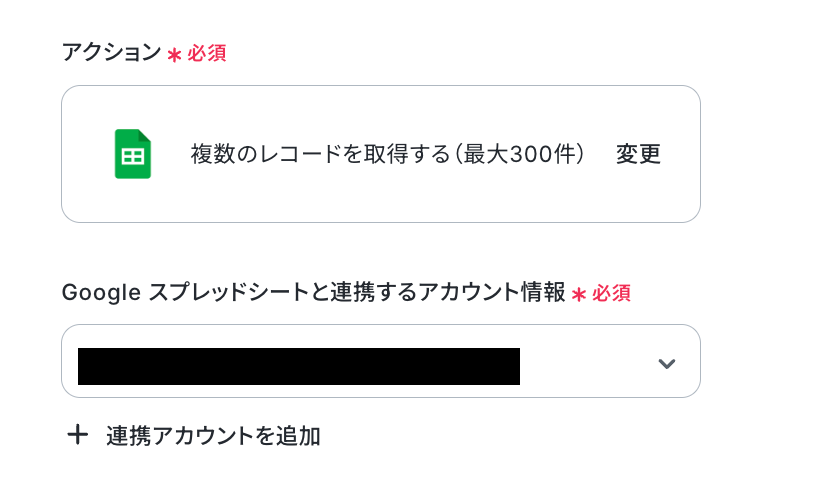
Task: Click the 必須 badge beside アクション
Action: click(207, 53)
